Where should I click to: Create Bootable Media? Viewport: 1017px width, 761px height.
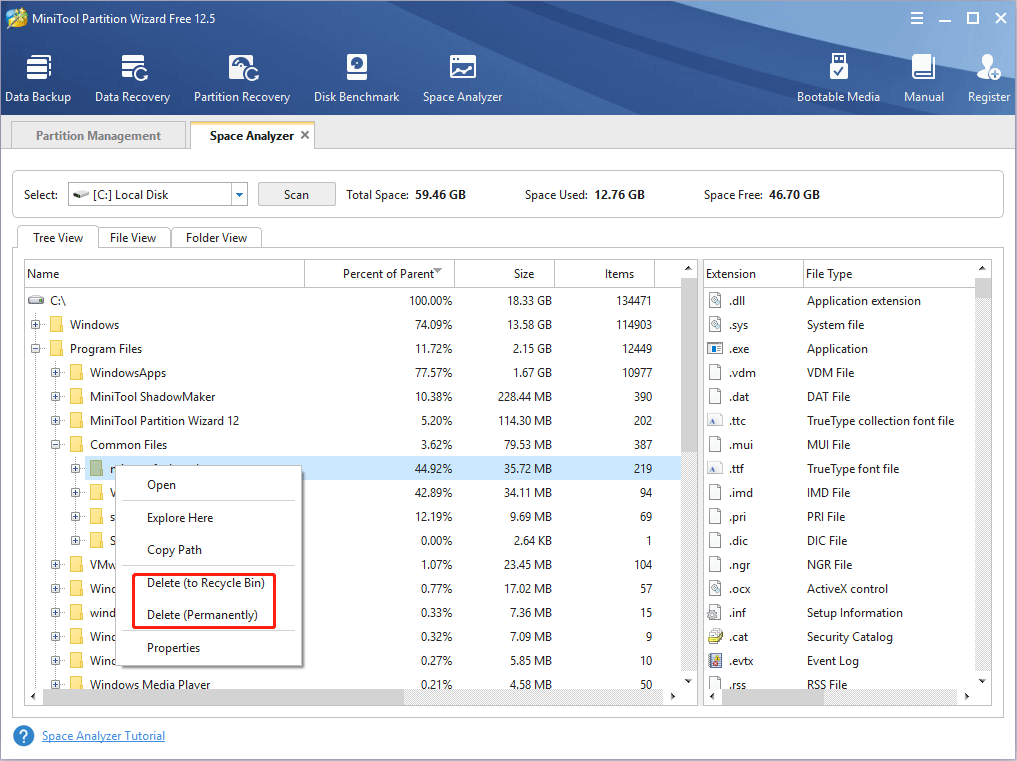pyautogui.click(x=838, y=79)
